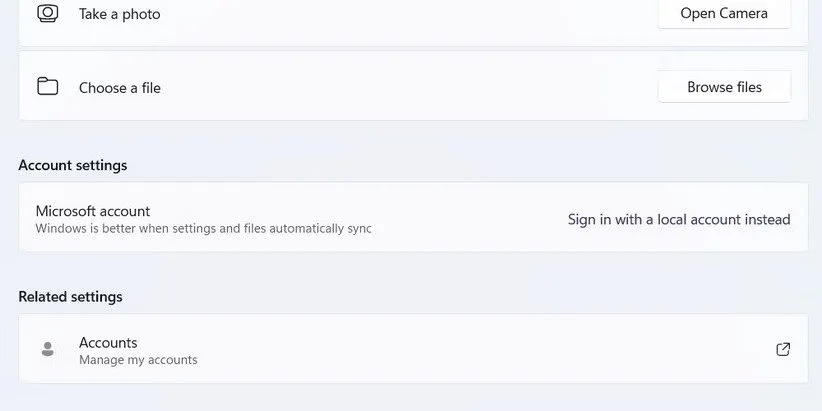
Task: Click the Manage my accounts subtext
Action: tap(138, 360)
